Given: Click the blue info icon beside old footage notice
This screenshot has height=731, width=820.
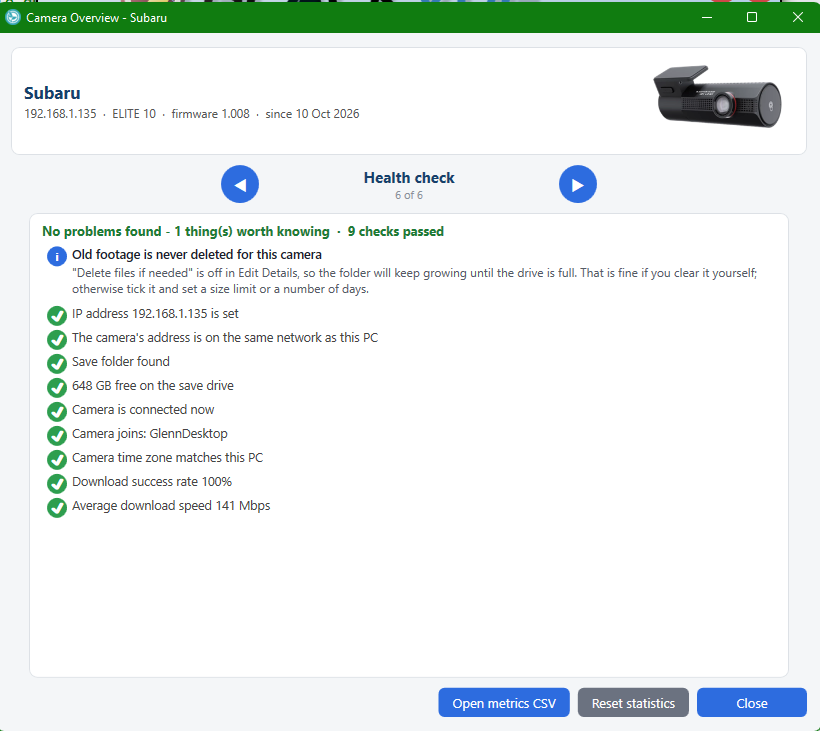Looking at the screenshot, I should 56,256.
